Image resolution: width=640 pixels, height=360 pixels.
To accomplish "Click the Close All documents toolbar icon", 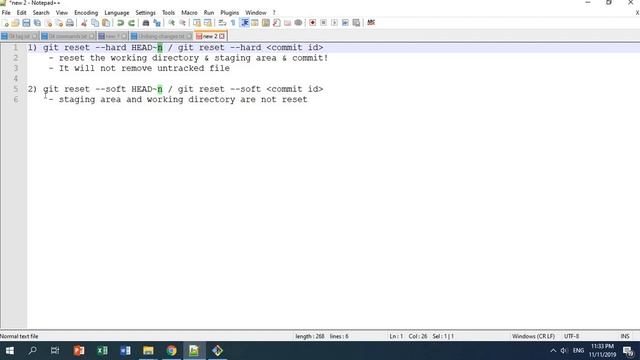I will click(x=59, y=23).
